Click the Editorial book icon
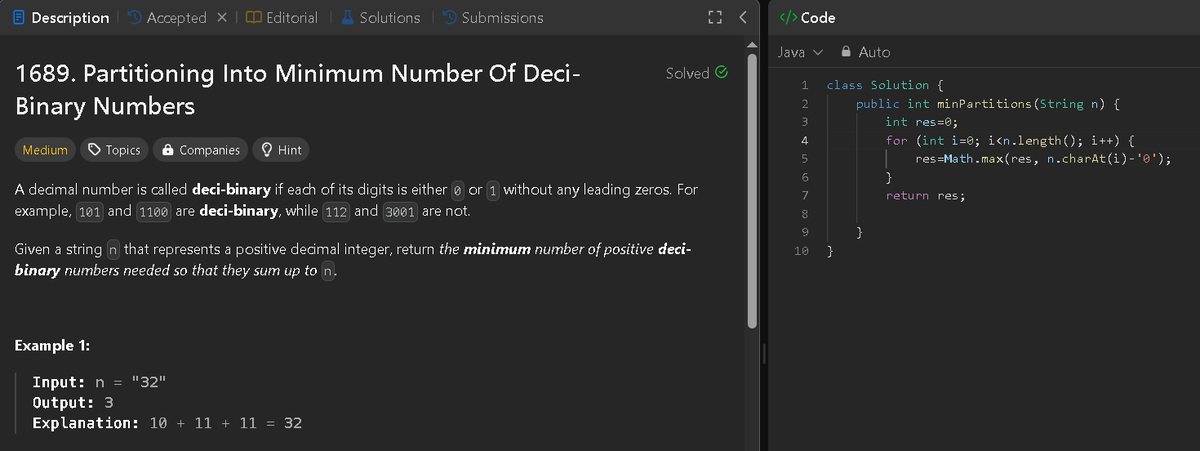This screenshot has width=1200, height=451. pos(253,17)
